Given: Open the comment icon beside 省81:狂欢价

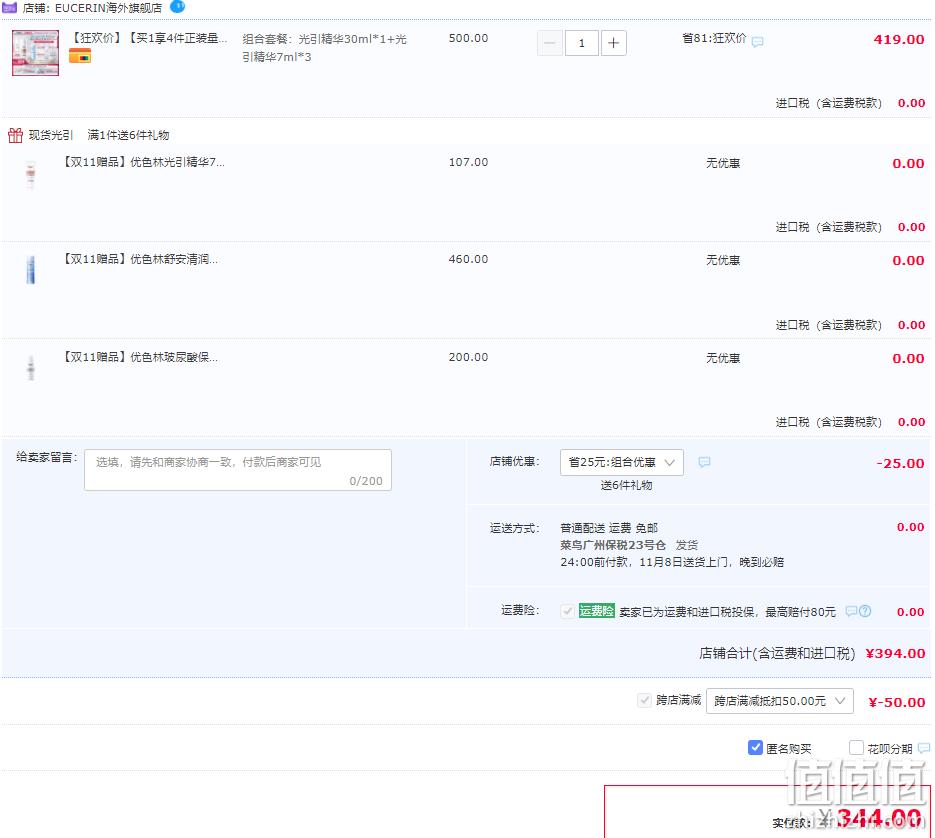Looking at the screenshot, I should [757, 41].
